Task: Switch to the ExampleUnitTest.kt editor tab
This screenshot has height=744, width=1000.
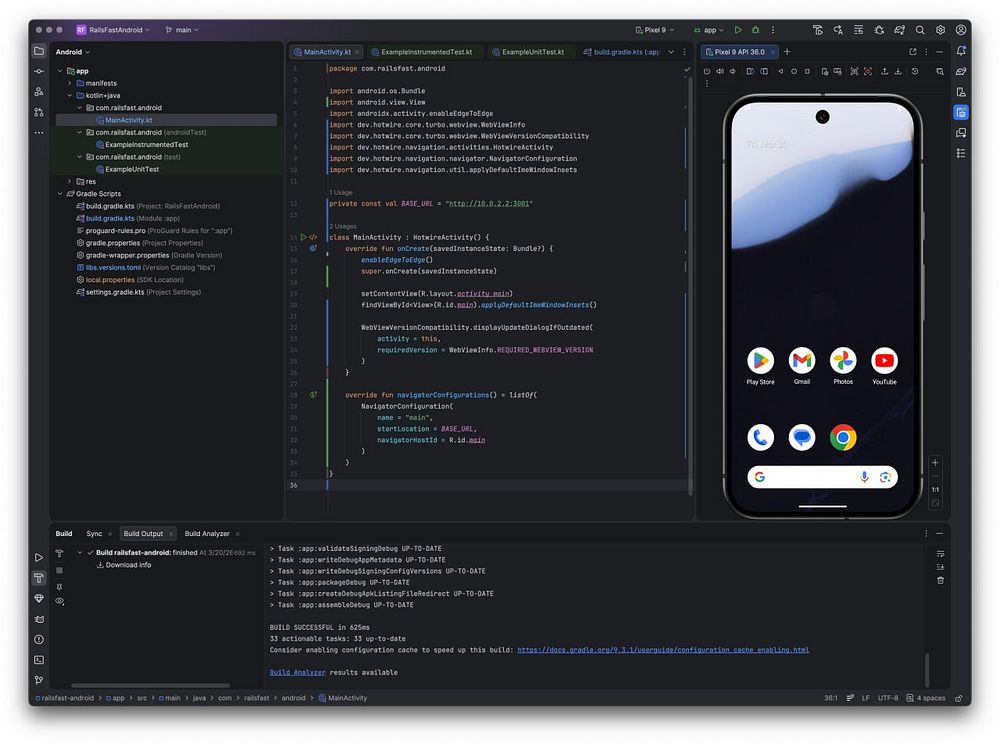Action: [532, 51]
